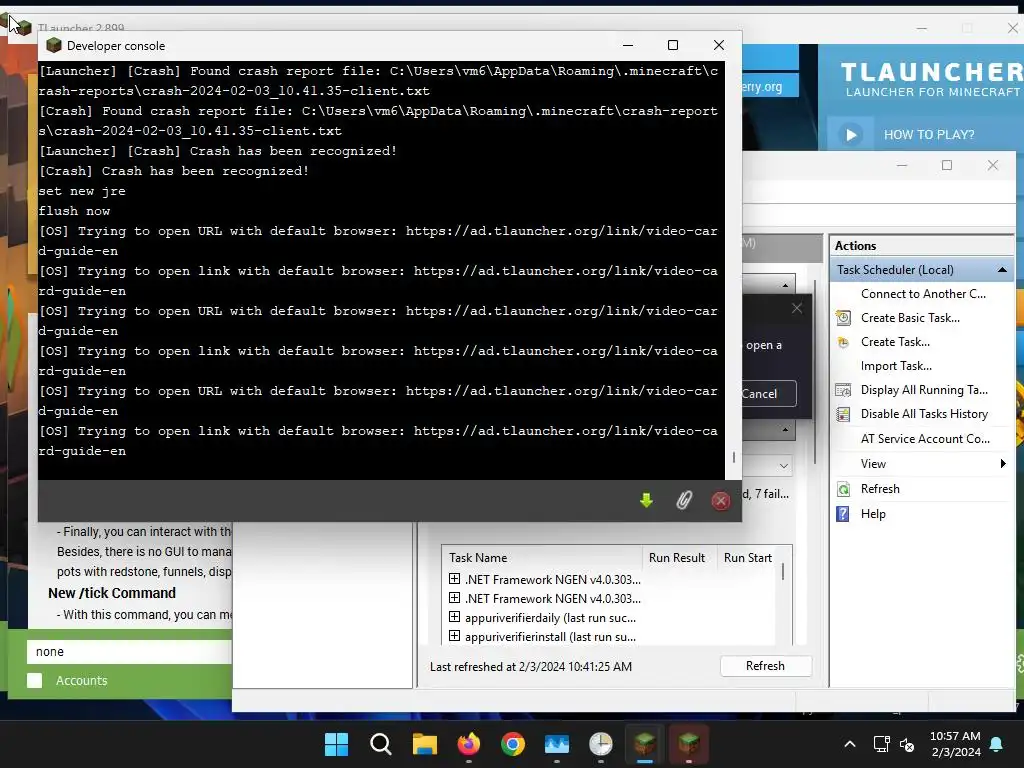
Task: Open the Task Scheduler clock taskbar icon
Action: [600, 744]
